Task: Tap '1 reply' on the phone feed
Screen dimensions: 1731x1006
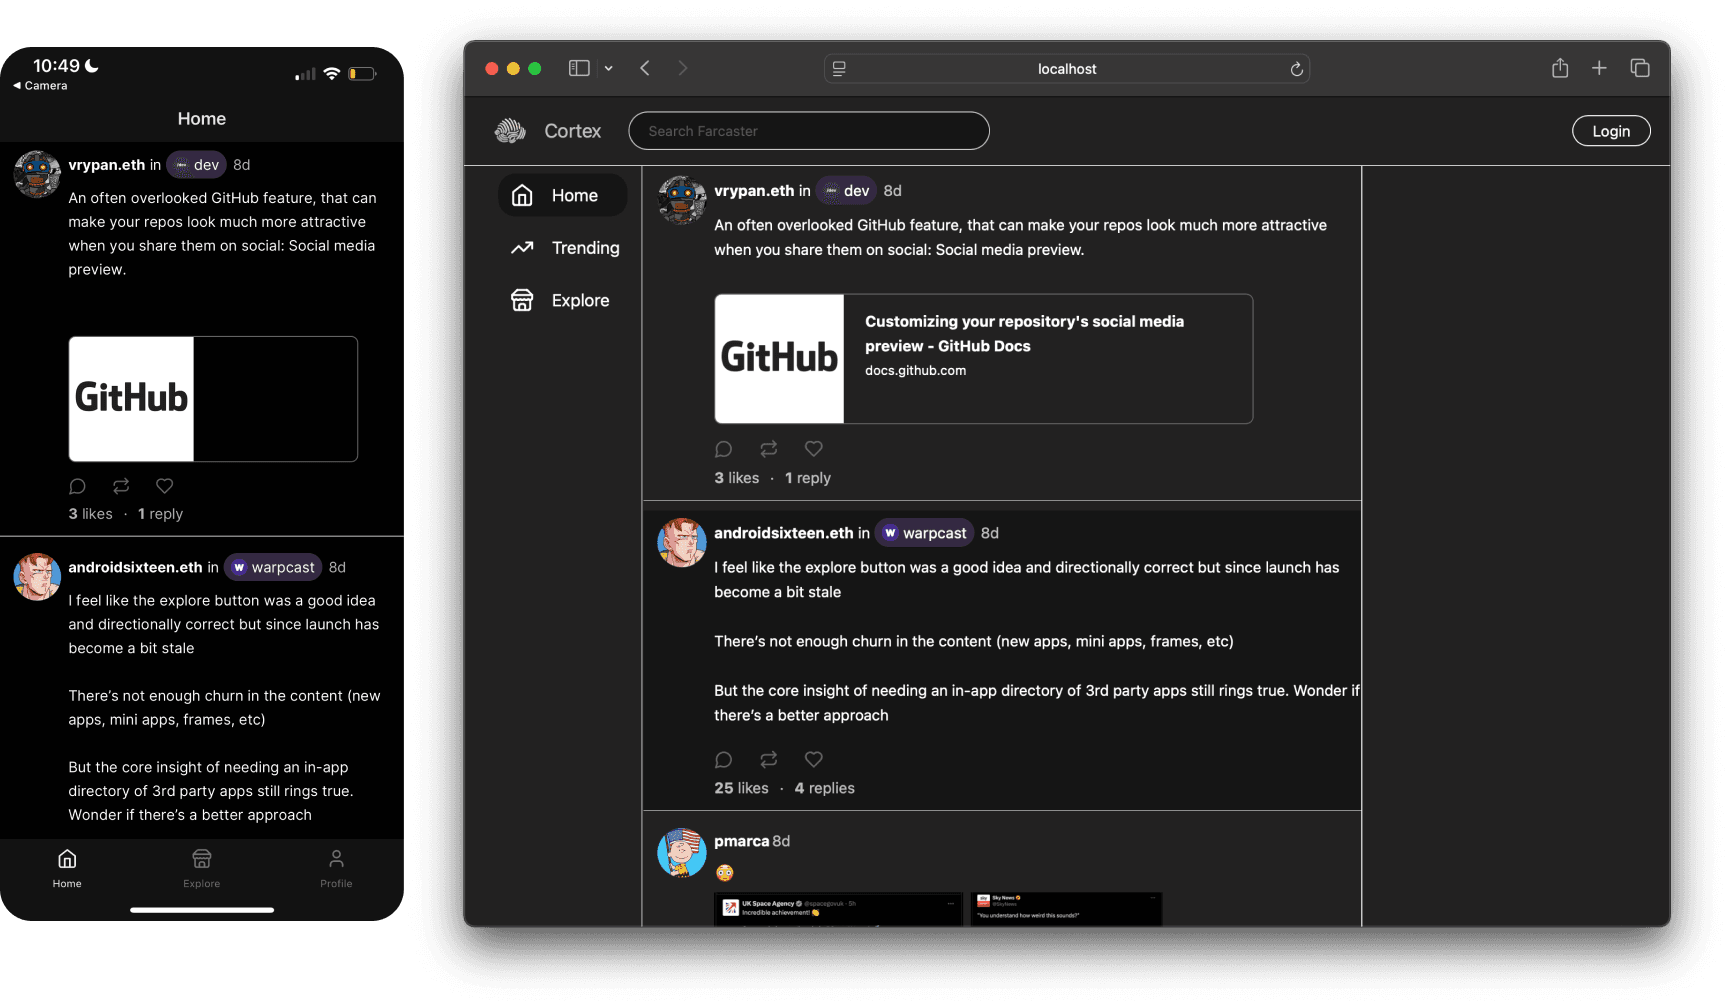Action: tap(161, 514)
